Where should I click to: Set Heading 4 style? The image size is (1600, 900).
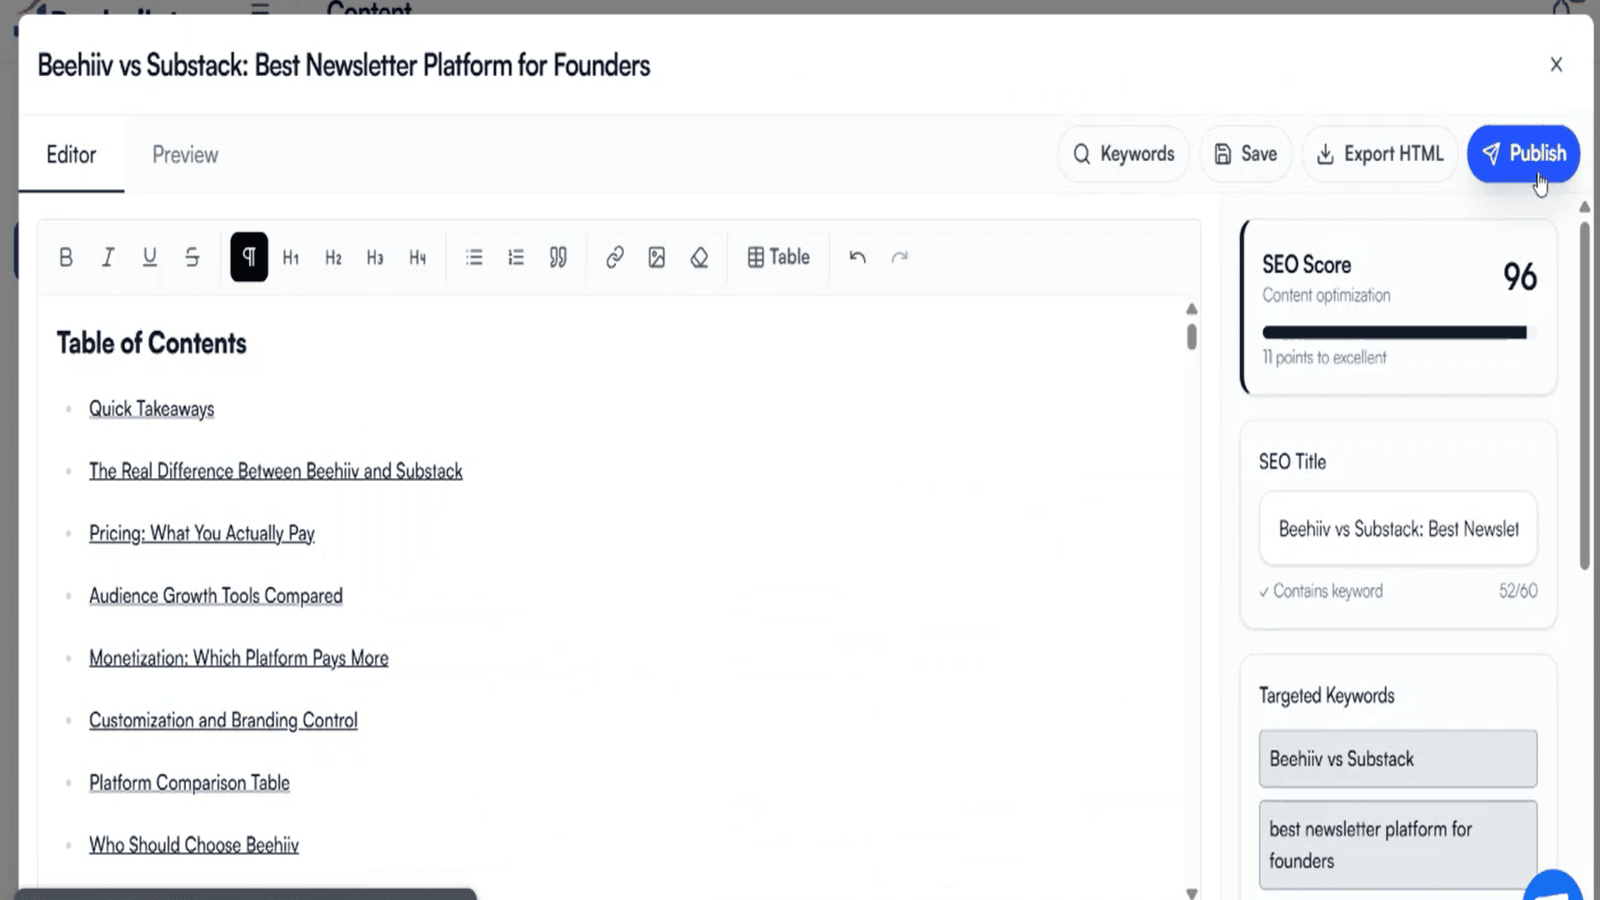pos(417,257)
